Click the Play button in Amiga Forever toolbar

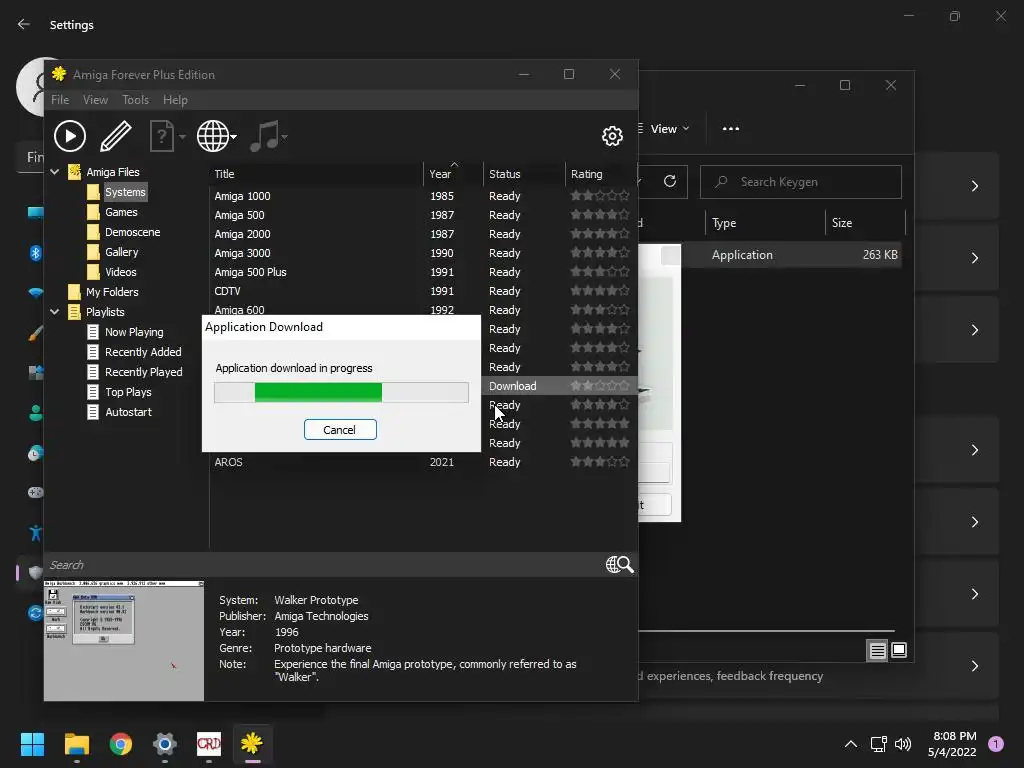click(70, 136)
